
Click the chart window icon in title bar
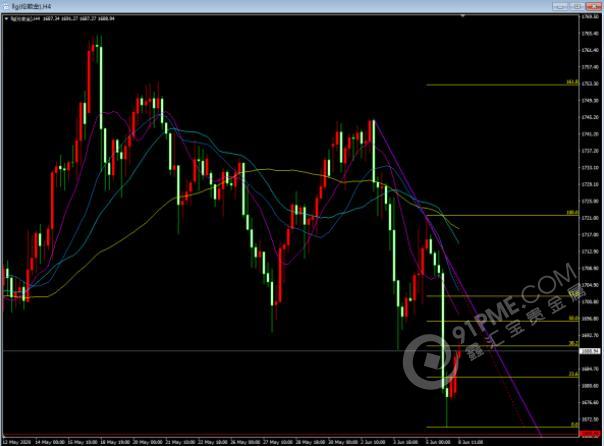pyautogui.click(x=5, y=5)
